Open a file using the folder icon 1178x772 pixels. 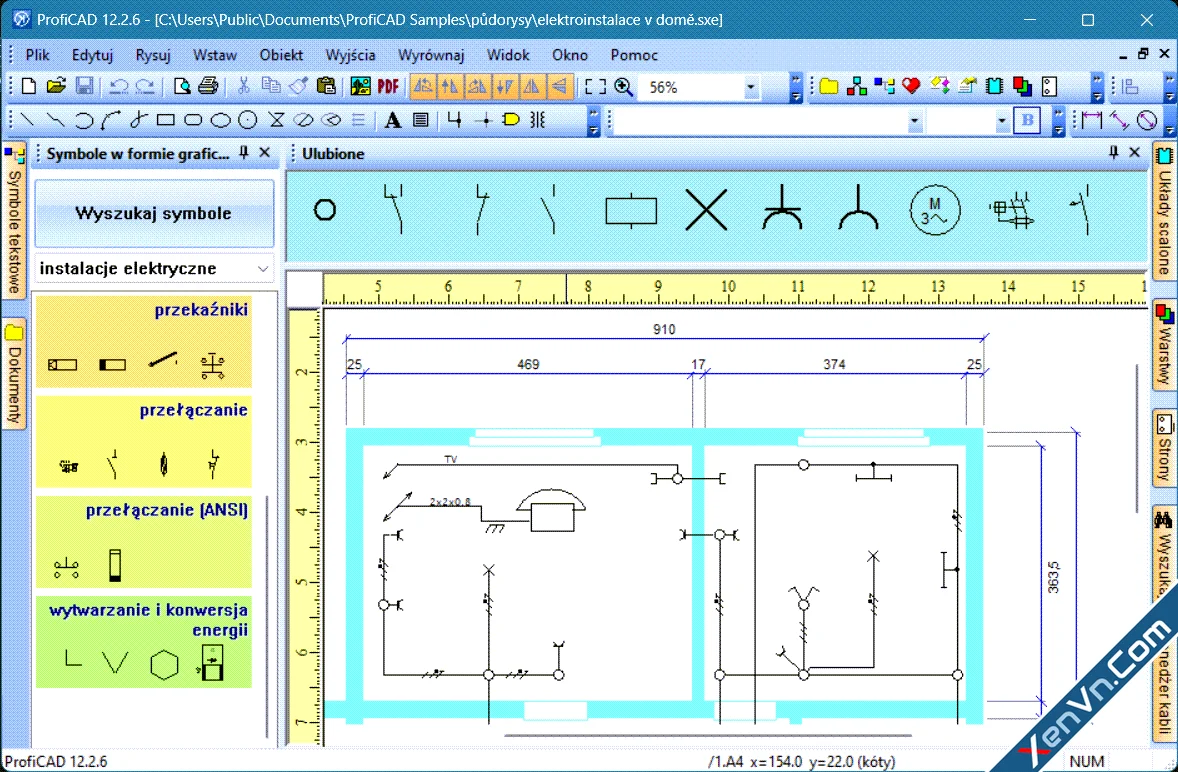56,86
